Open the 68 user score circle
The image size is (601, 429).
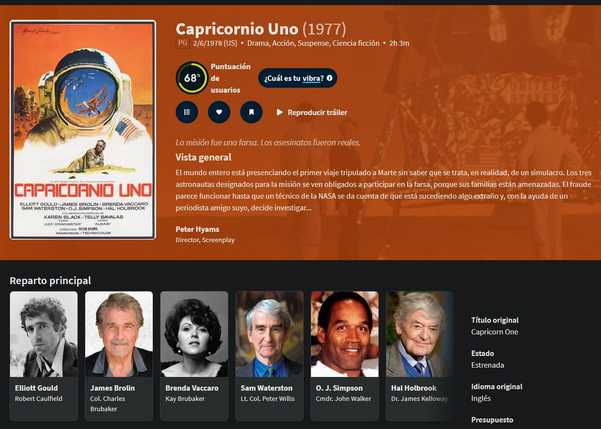192,78
